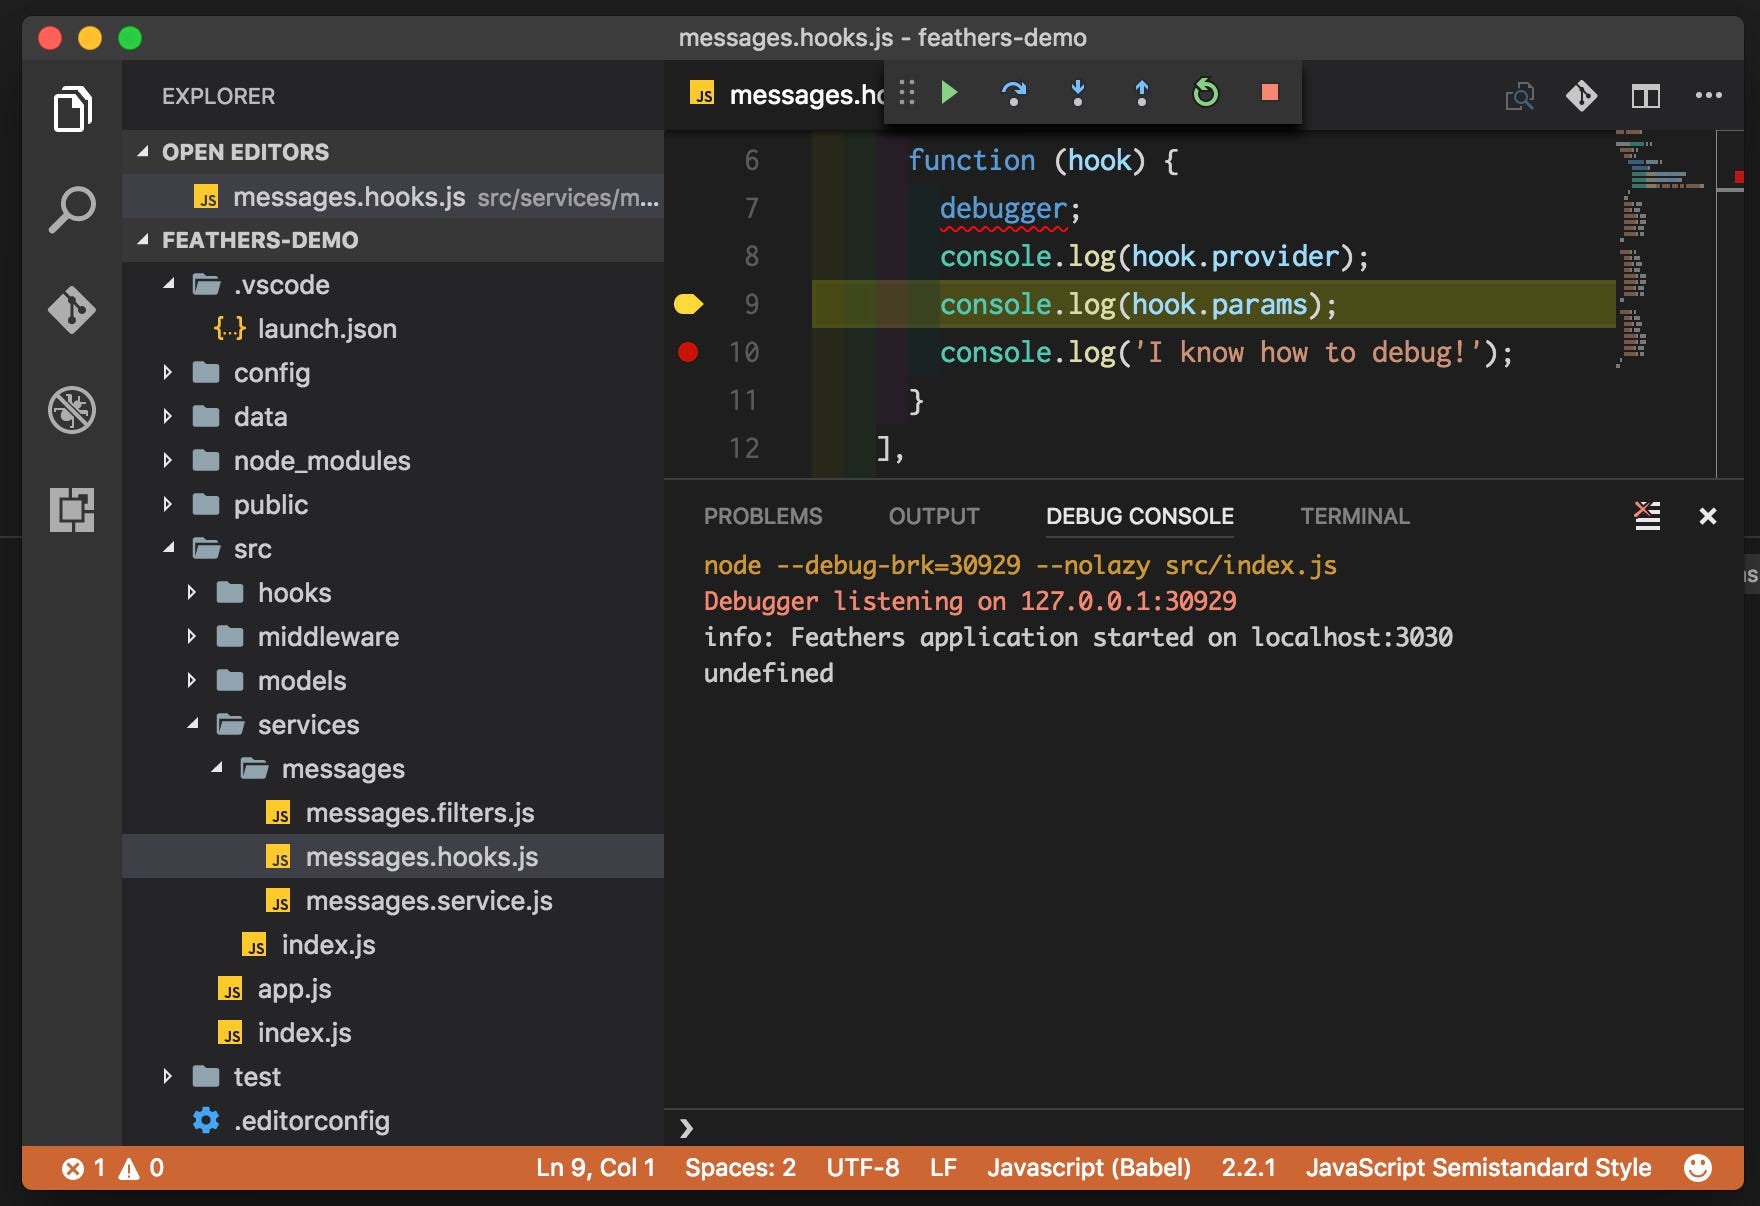Click the feedback smiley in status bar
The image size is (1760, 1206).
tap(1697, 1168)
